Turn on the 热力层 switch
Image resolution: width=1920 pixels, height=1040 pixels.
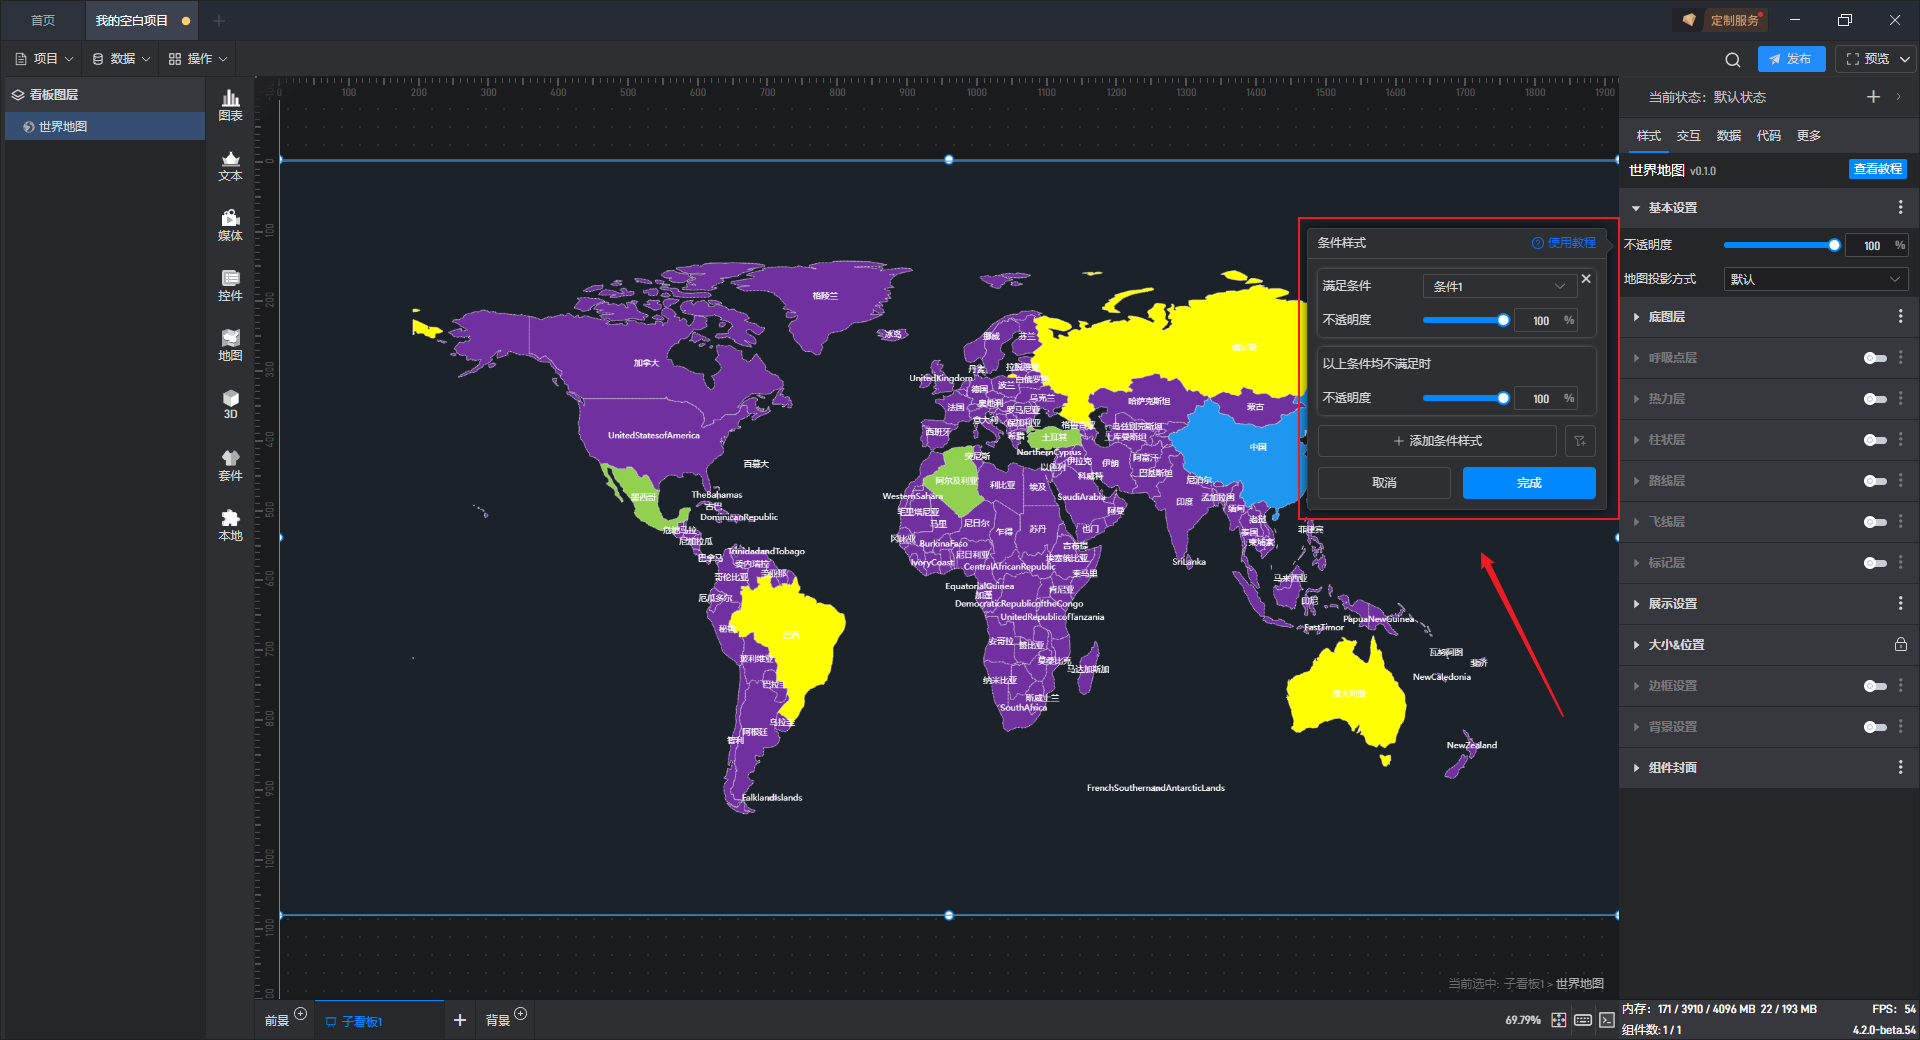pos(1875,399)
